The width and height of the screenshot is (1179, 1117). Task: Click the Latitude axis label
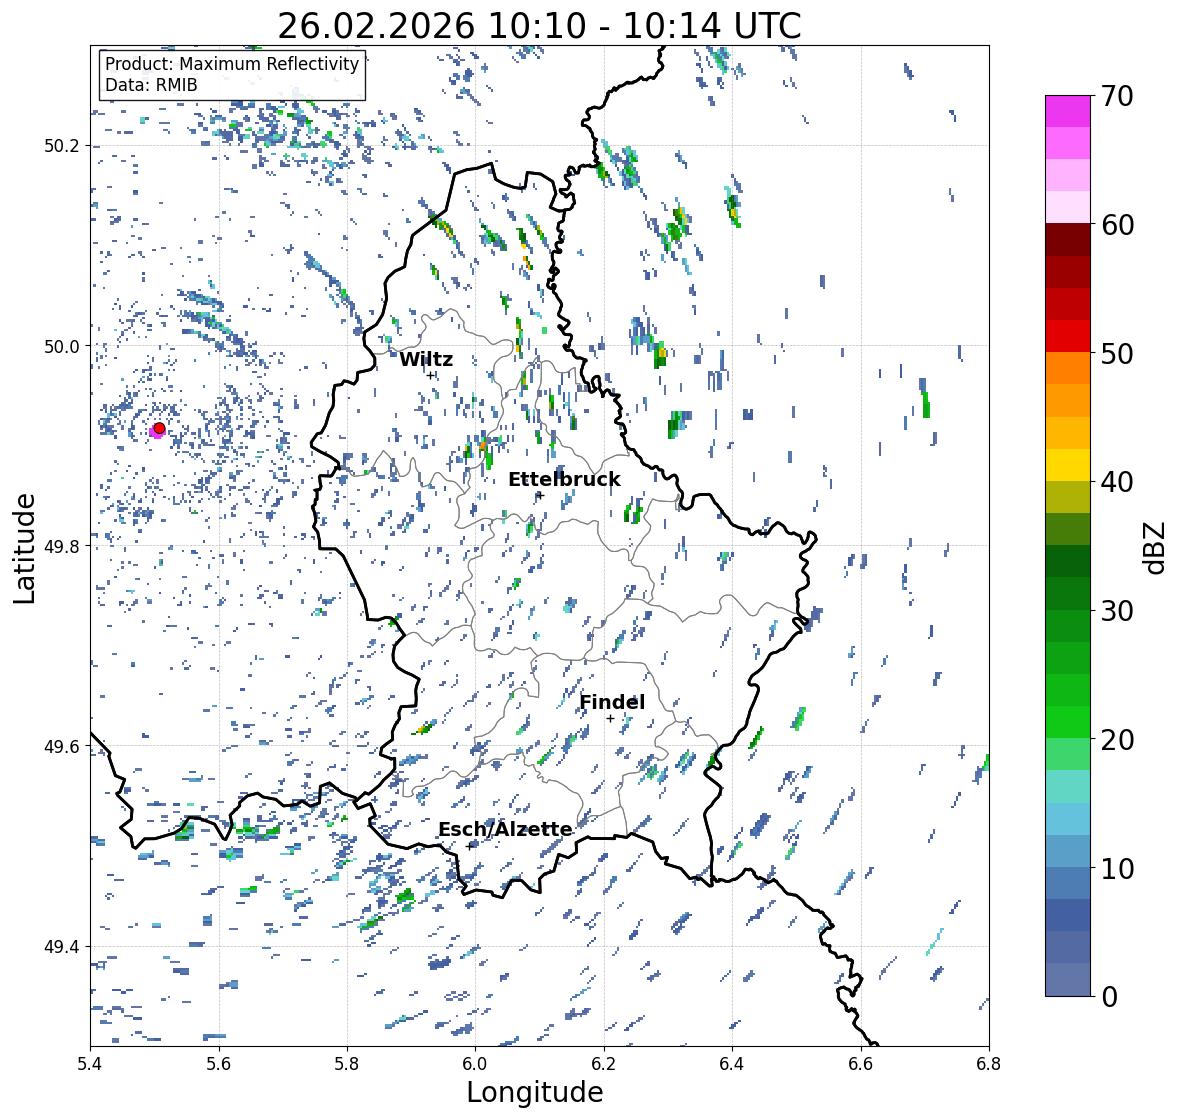(24, 549)
